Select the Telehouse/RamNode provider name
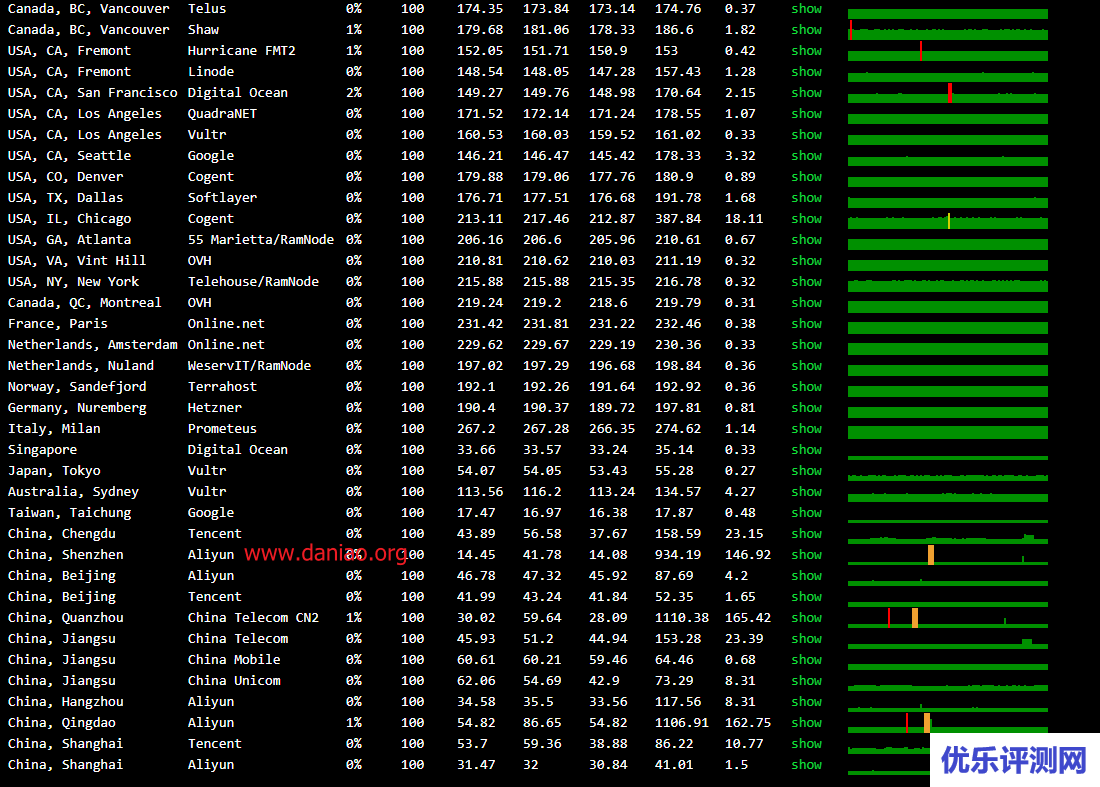 (x=253, y=282)
